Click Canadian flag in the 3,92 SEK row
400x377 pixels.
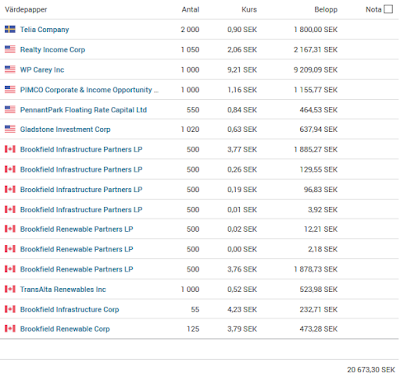pos(10,209)
